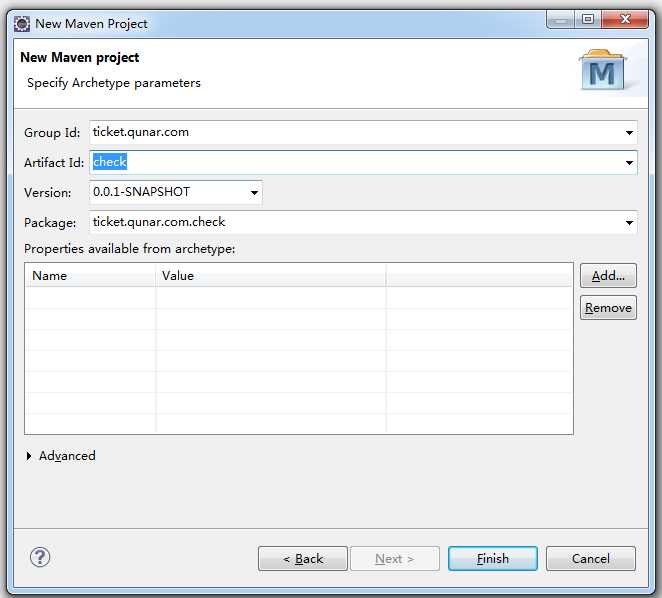Click the Add... button
This screenshot has height=598, width=662.
[x=608, y=276]
